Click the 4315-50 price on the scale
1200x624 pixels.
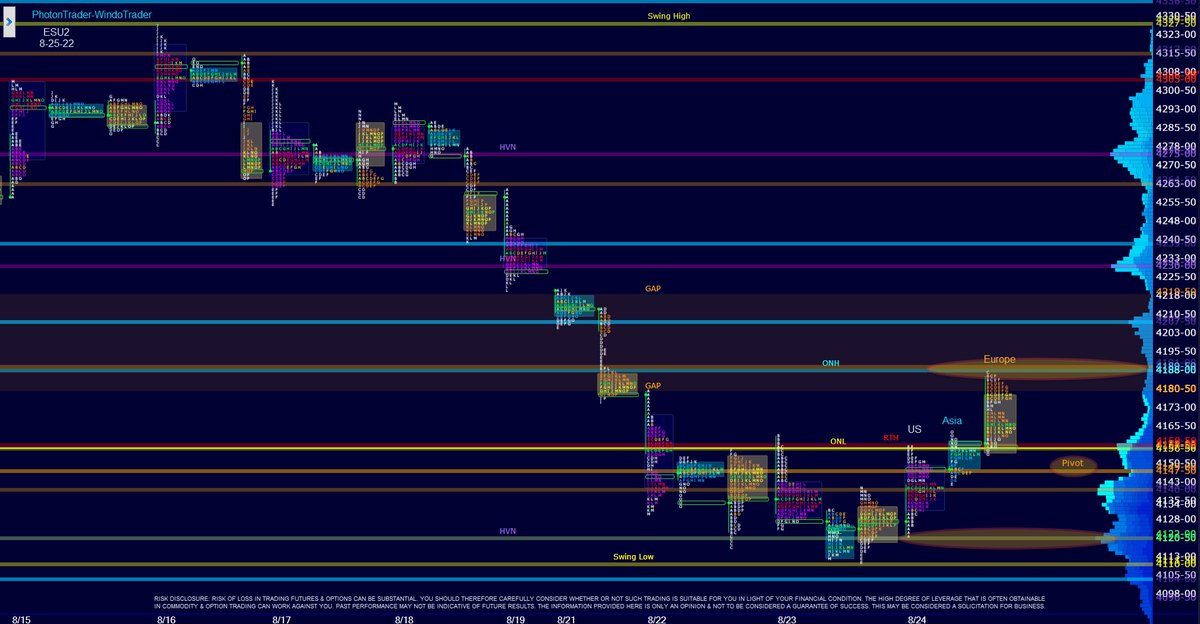[1177, 52]
